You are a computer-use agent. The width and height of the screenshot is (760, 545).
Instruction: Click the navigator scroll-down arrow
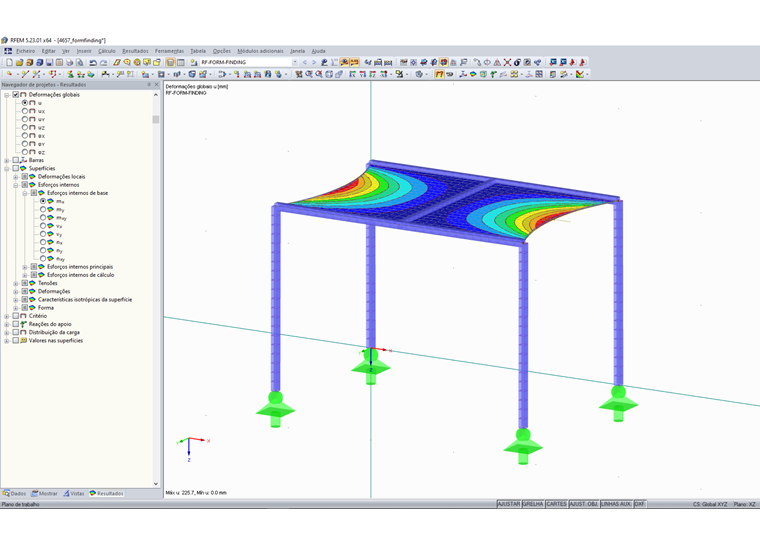coord(156,483)
